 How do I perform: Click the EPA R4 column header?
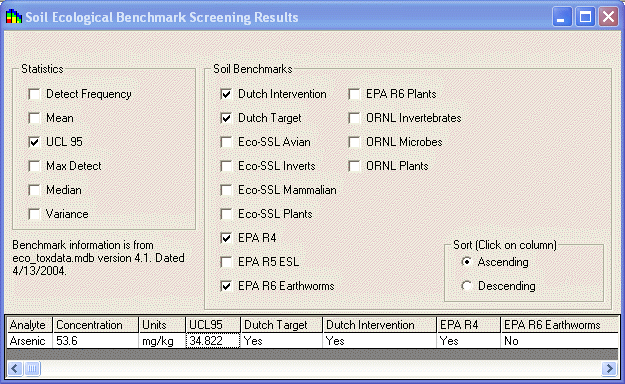click(469, 325)
